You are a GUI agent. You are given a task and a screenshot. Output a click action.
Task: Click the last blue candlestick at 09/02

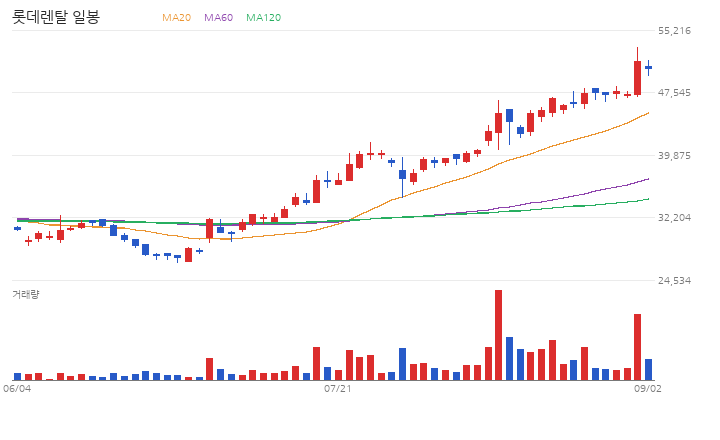tap(648, 68)
